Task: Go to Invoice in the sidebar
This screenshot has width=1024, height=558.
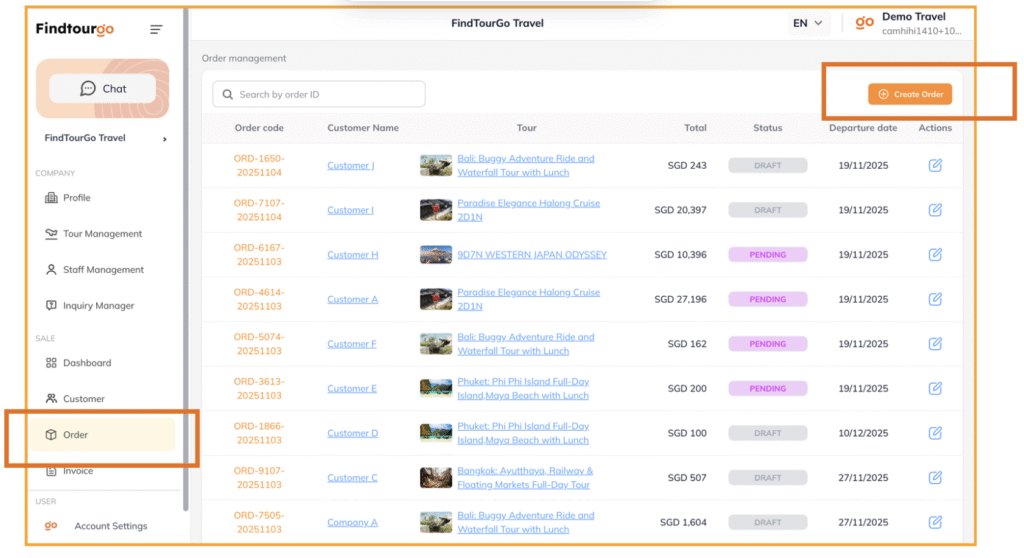Action: click(x=78, y=471)
